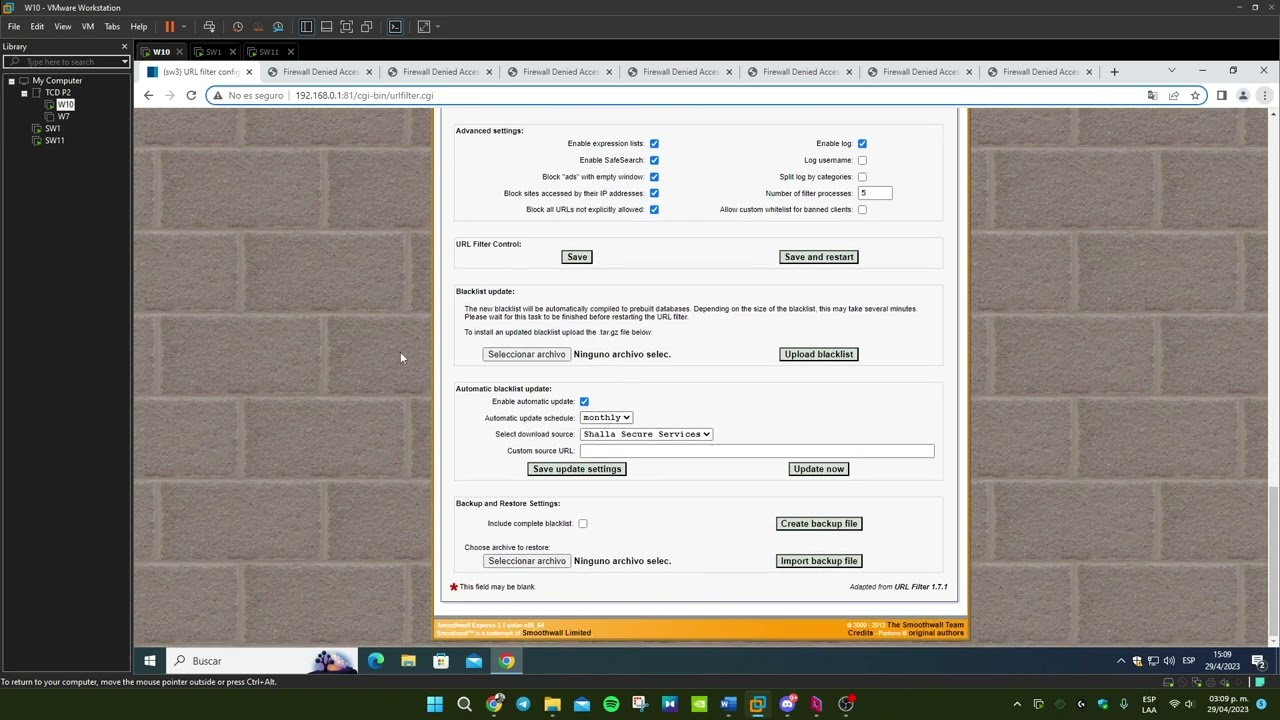Open File Explorer in guest taskbar
Viewport: 1280px width, 720px height.
[x=408, y=661]
